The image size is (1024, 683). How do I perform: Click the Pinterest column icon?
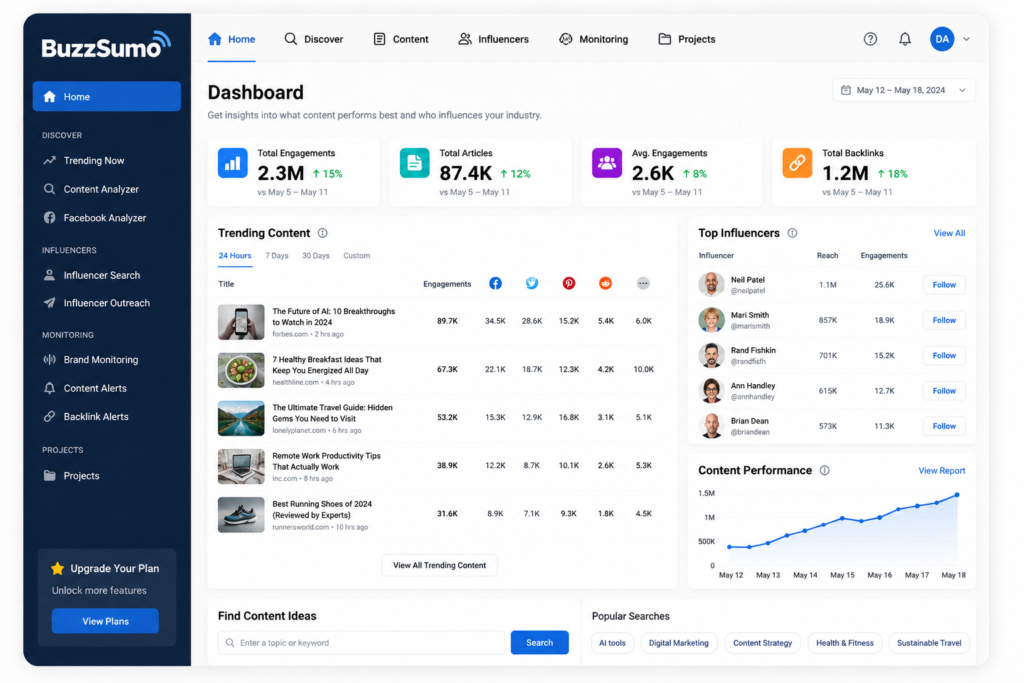tap(569, 283)
